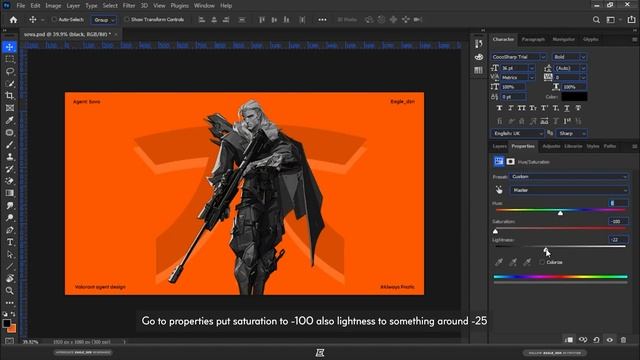640x360 pixels.
Task: Select the Rectangular Marquee tool
Action: (x=9, y=59)
